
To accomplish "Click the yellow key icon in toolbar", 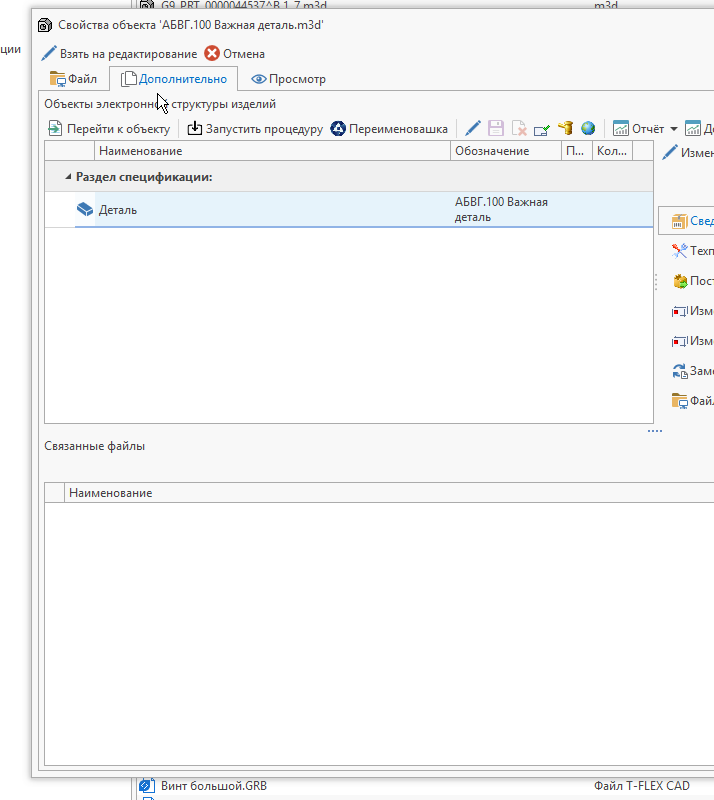I will pyautogui.click(x=565, y=129).
